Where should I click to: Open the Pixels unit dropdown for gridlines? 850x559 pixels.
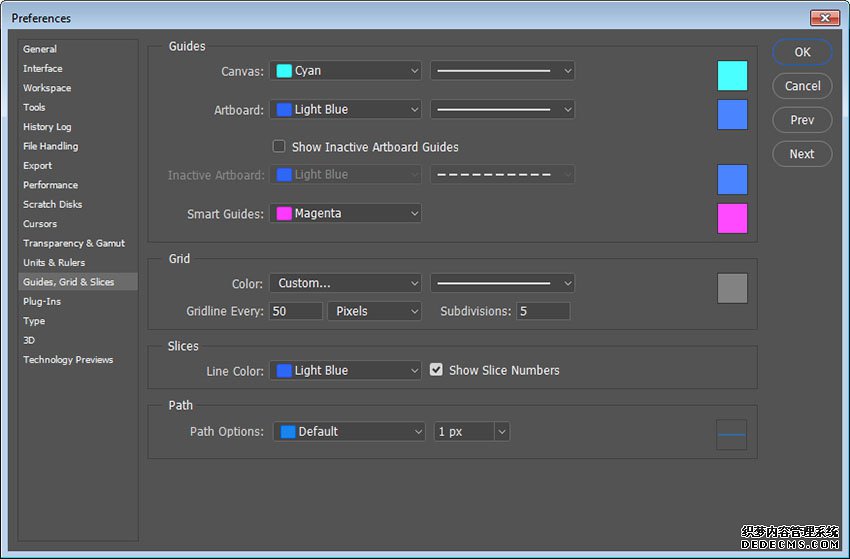374,311
